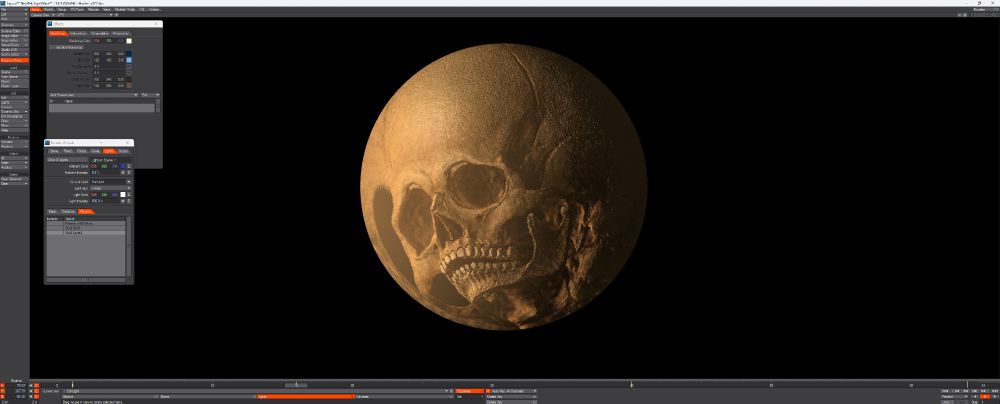Image resolution: width=1000 pixels, height=404 pixels.
Task: Switch to Buffers tab in Render Globals
Action: [x=124, y=151]
